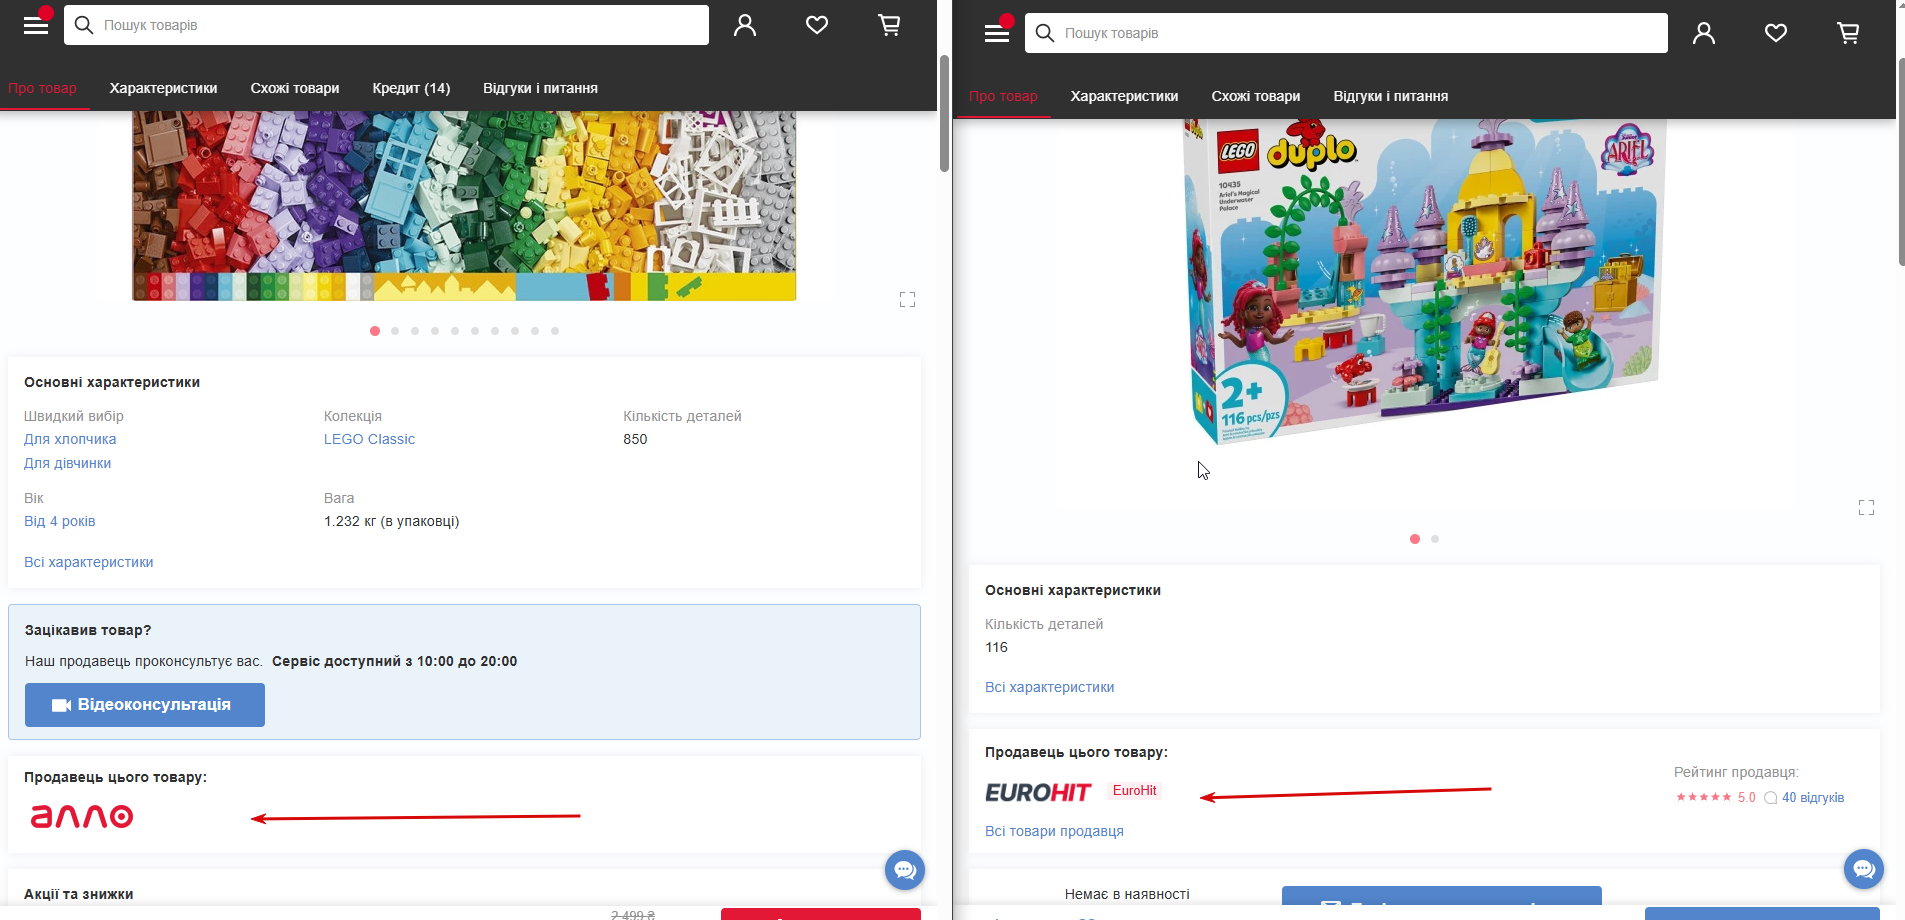Click search magnifier icon in right window

(x=1045, y=33)
